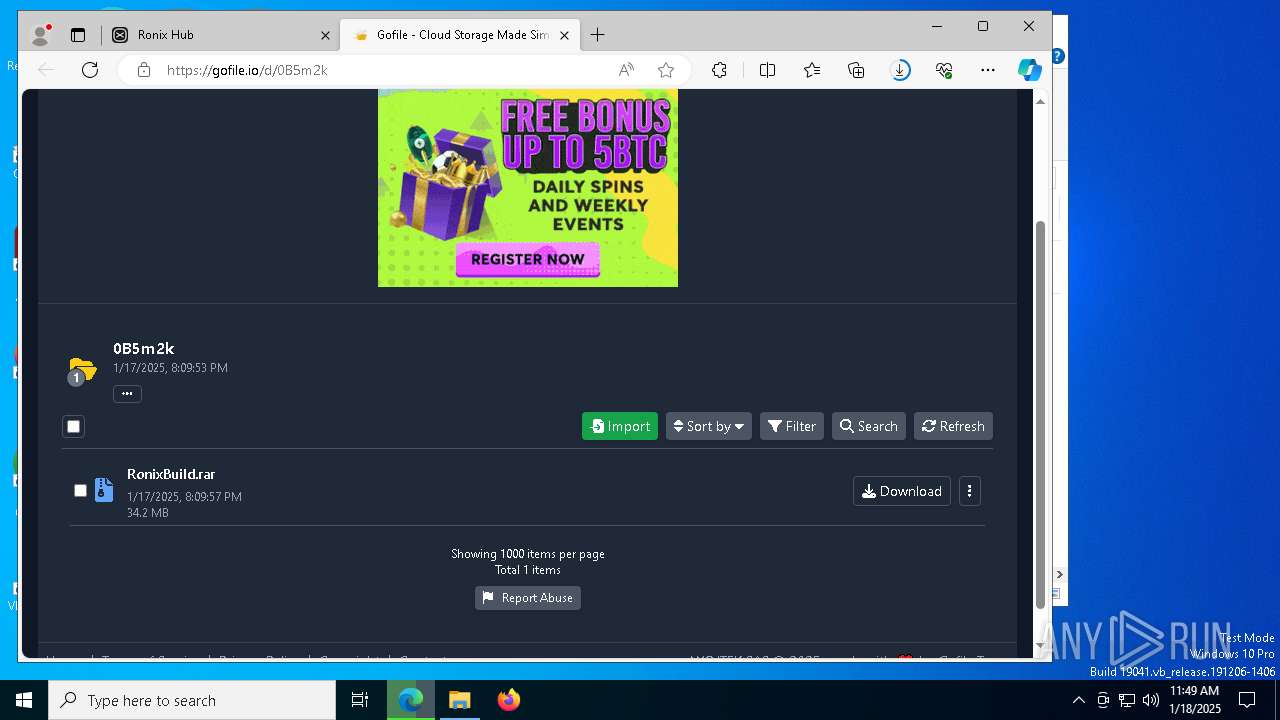The height and width of the screenshot is (720, 1280).
Task: Open the Favorites list
Action: pyautogui.click(x=812, y=70)
